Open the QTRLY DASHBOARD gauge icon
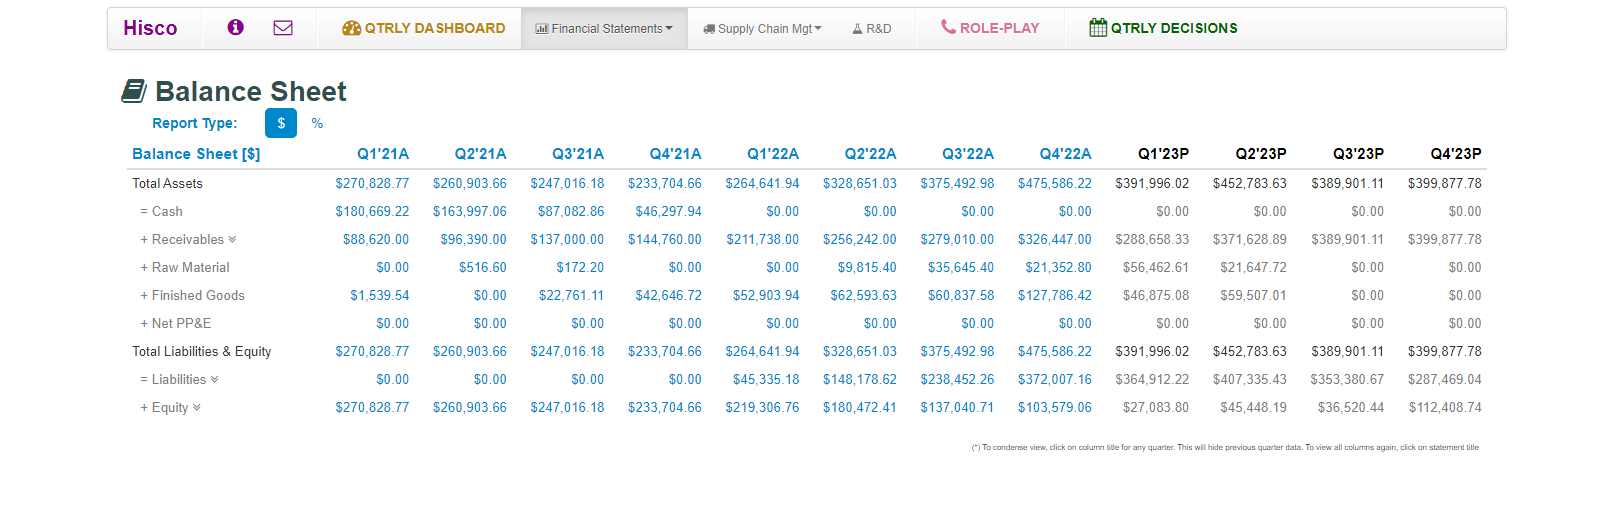 click(351, 28)
